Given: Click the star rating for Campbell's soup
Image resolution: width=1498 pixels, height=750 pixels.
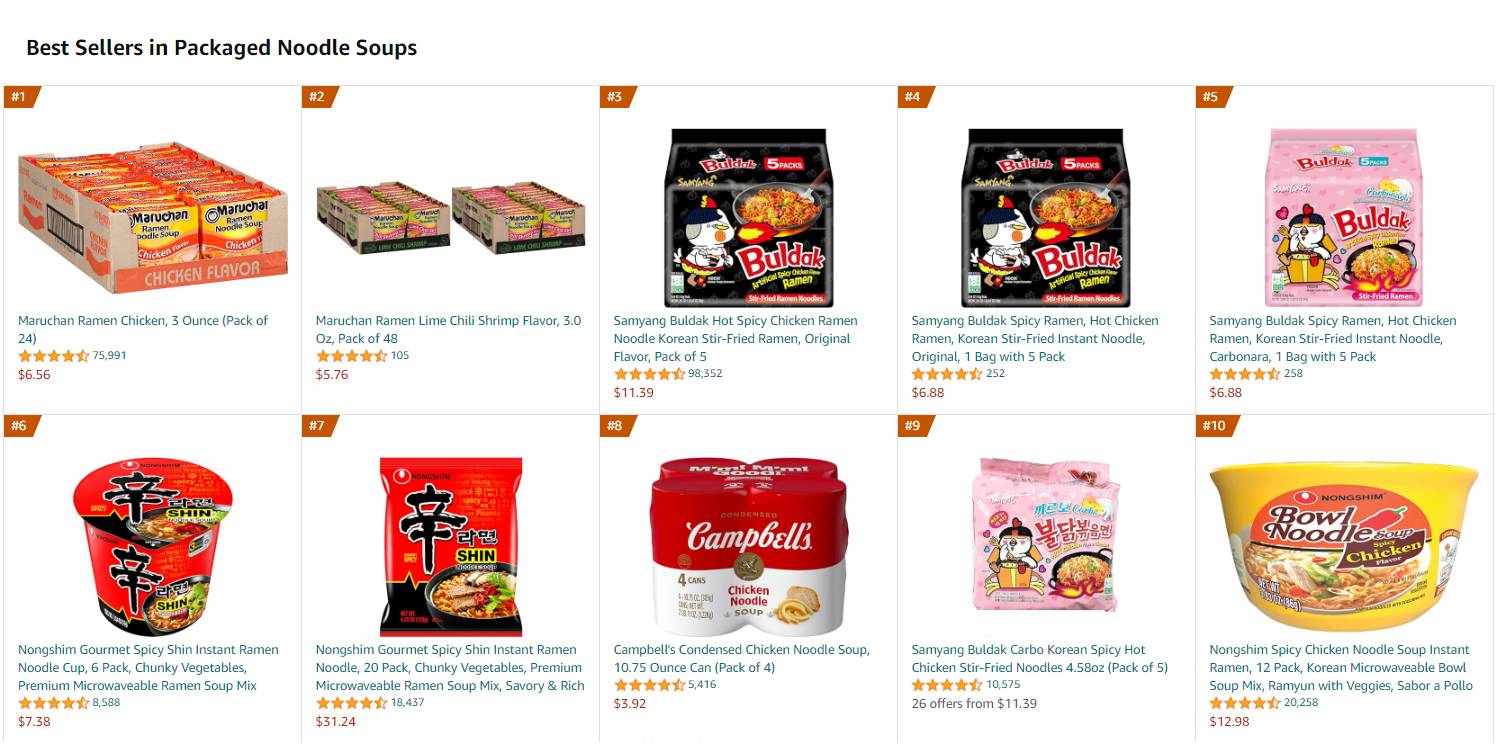Looking at the screenshot, I should pyautogui.click(x=649, y=685).
